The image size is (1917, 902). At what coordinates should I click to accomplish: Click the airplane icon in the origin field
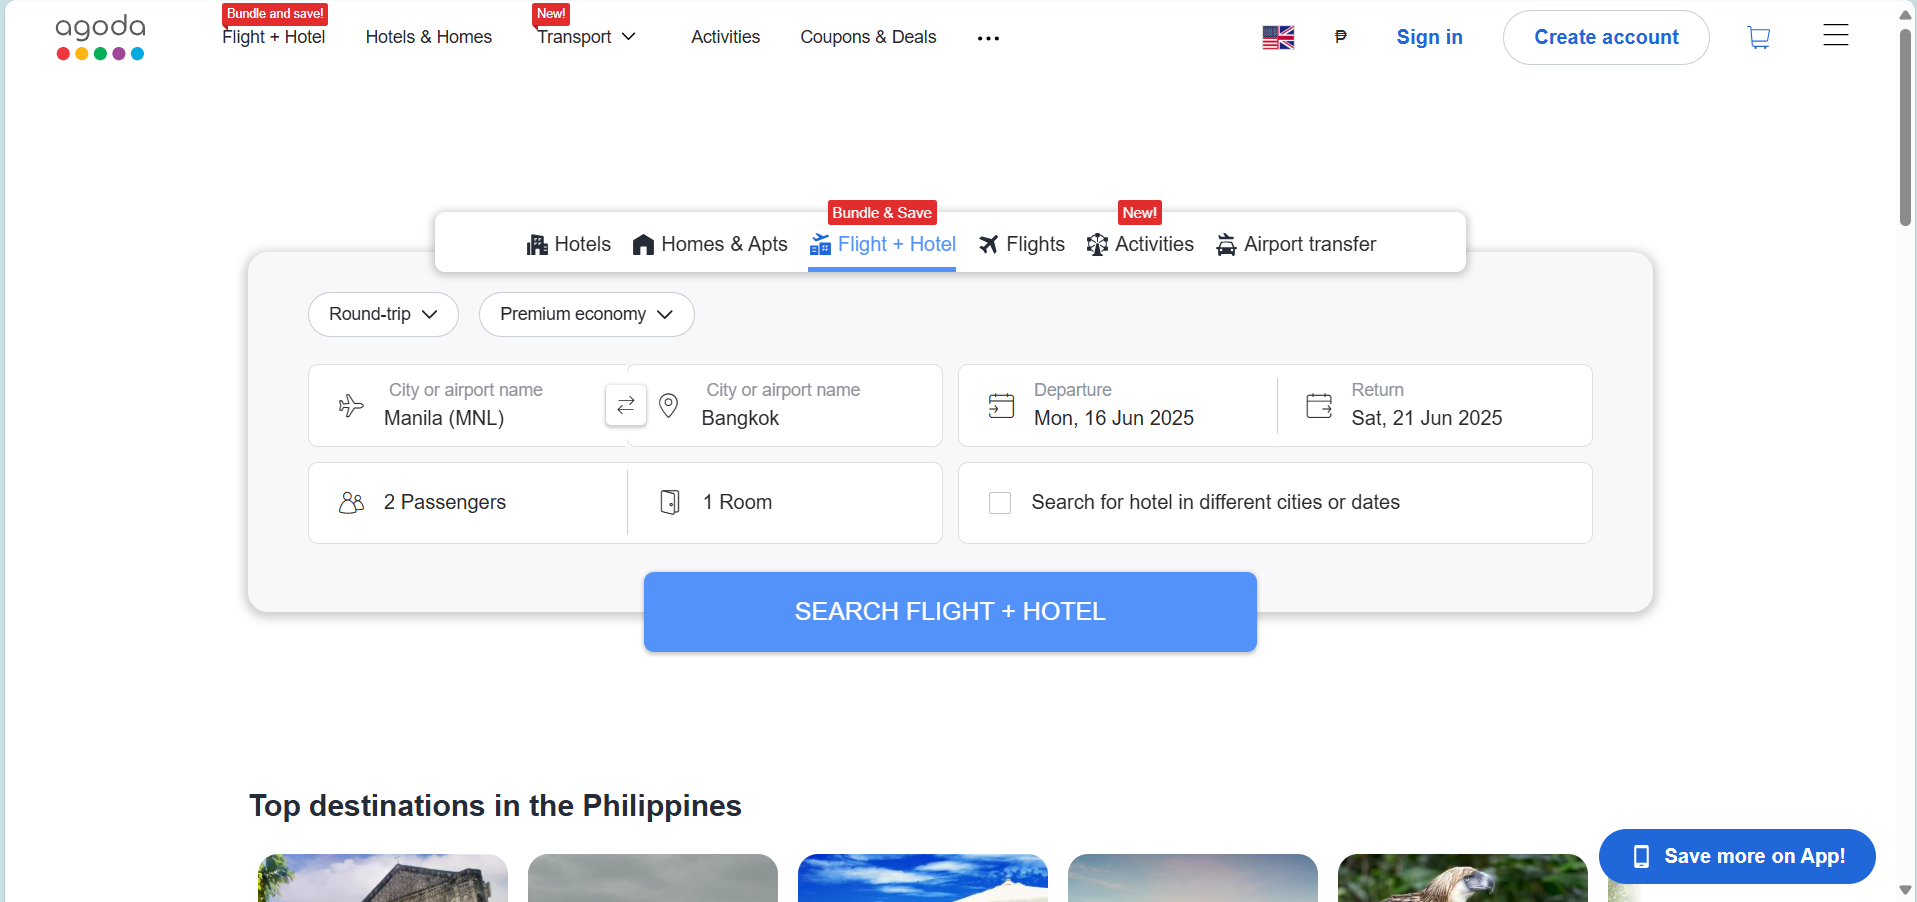[x=351, y=405]
